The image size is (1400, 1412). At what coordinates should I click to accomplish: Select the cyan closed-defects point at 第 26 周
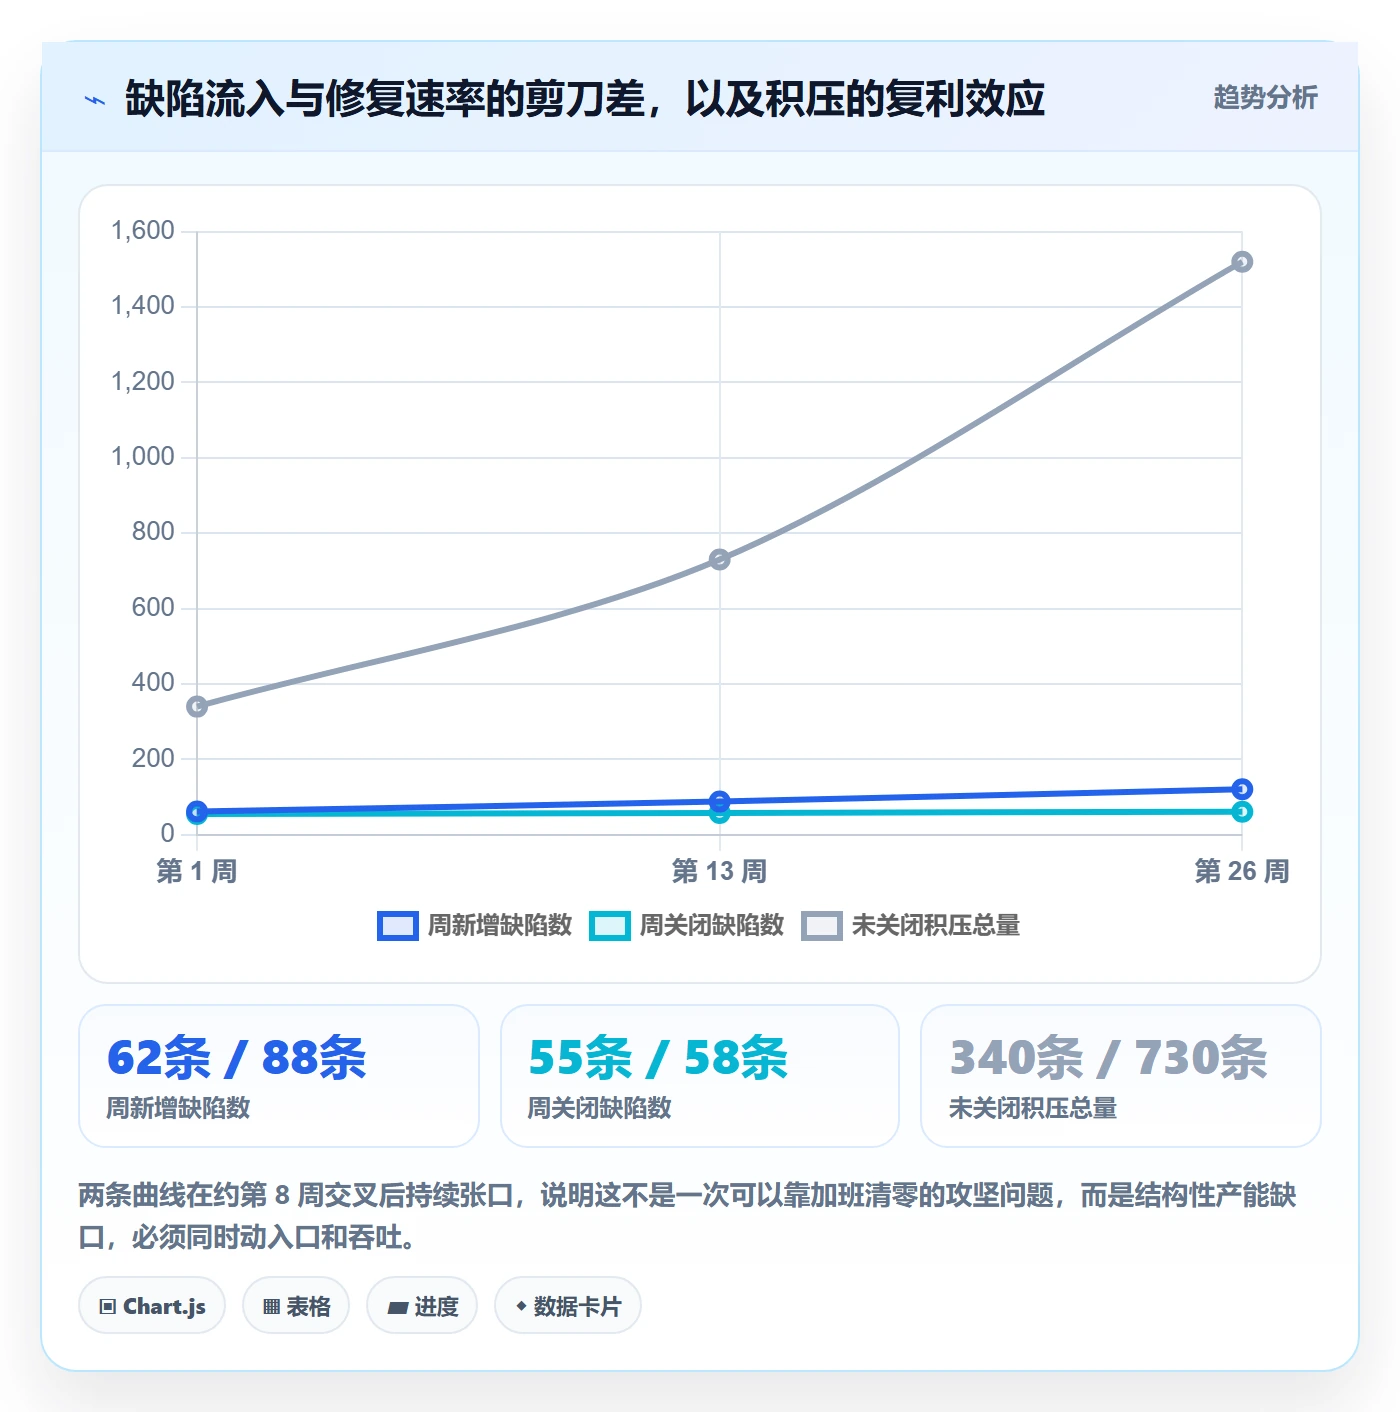pyautogui.click(x=1242, y=811)
